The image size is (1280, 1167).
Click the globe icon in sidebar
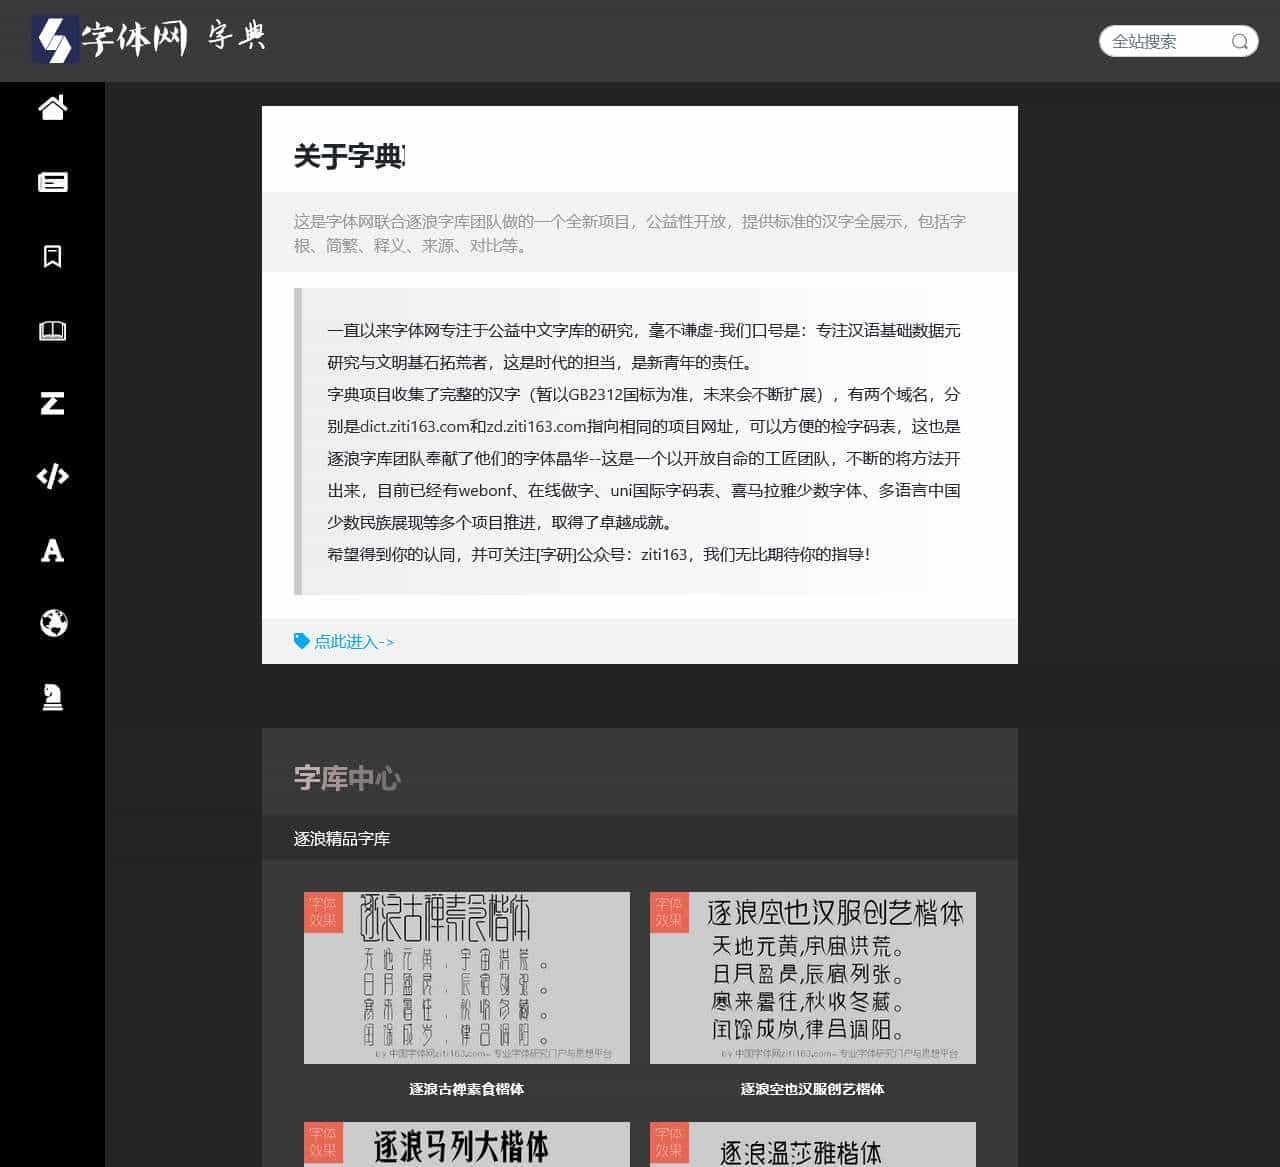[x=52, y=624]
